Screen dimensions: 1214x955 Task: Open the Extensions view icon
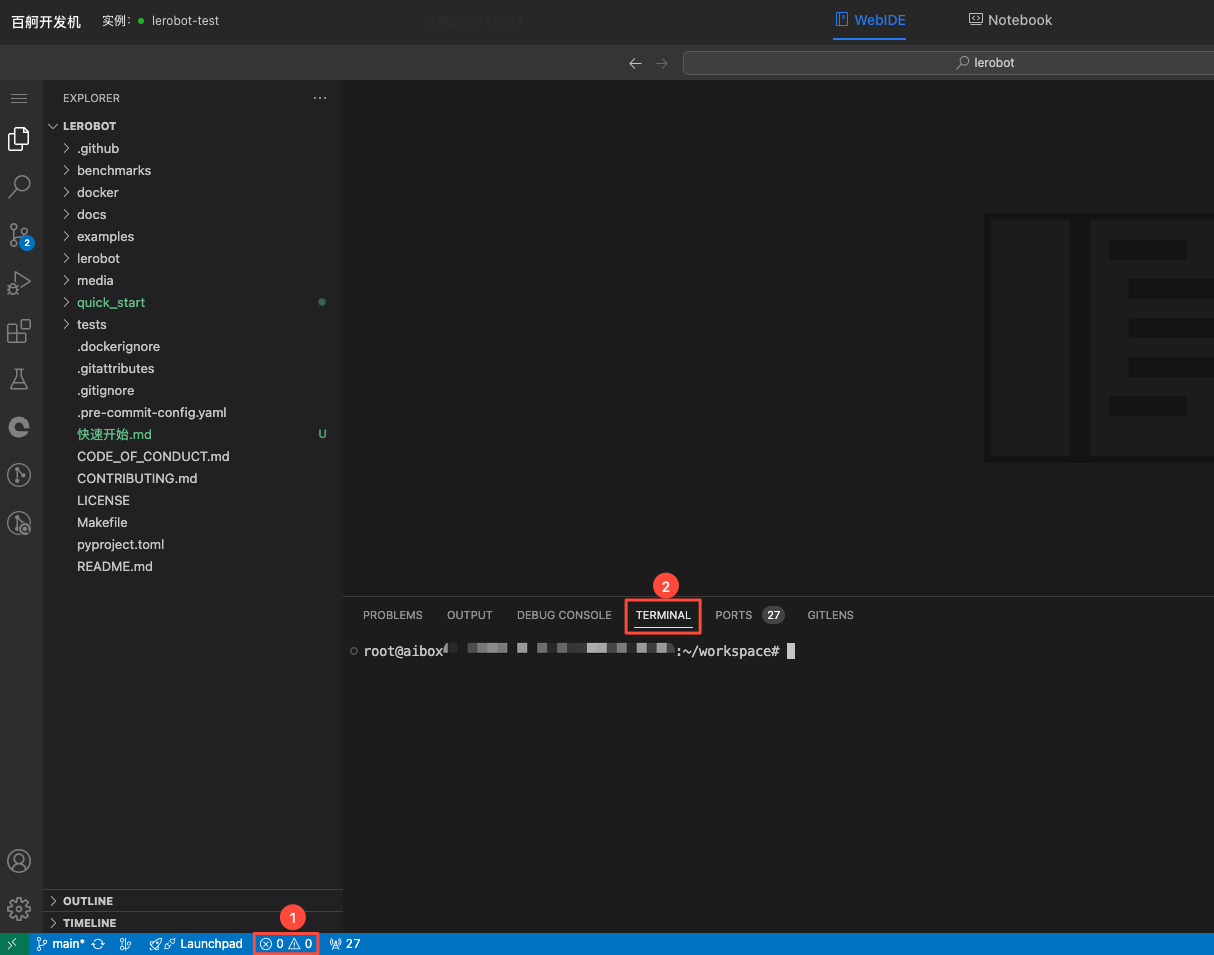(19, 331)
